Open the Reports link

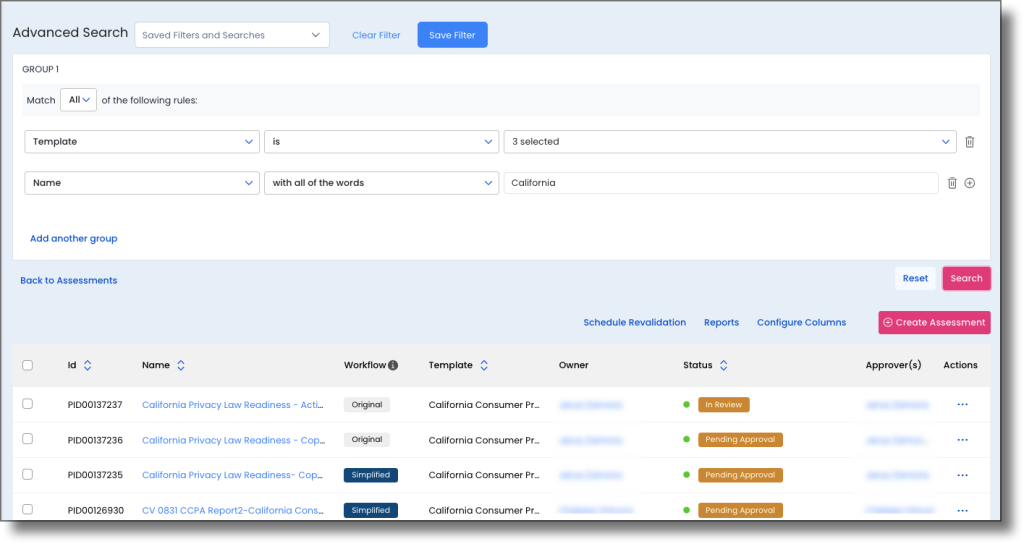pos(722,323)
